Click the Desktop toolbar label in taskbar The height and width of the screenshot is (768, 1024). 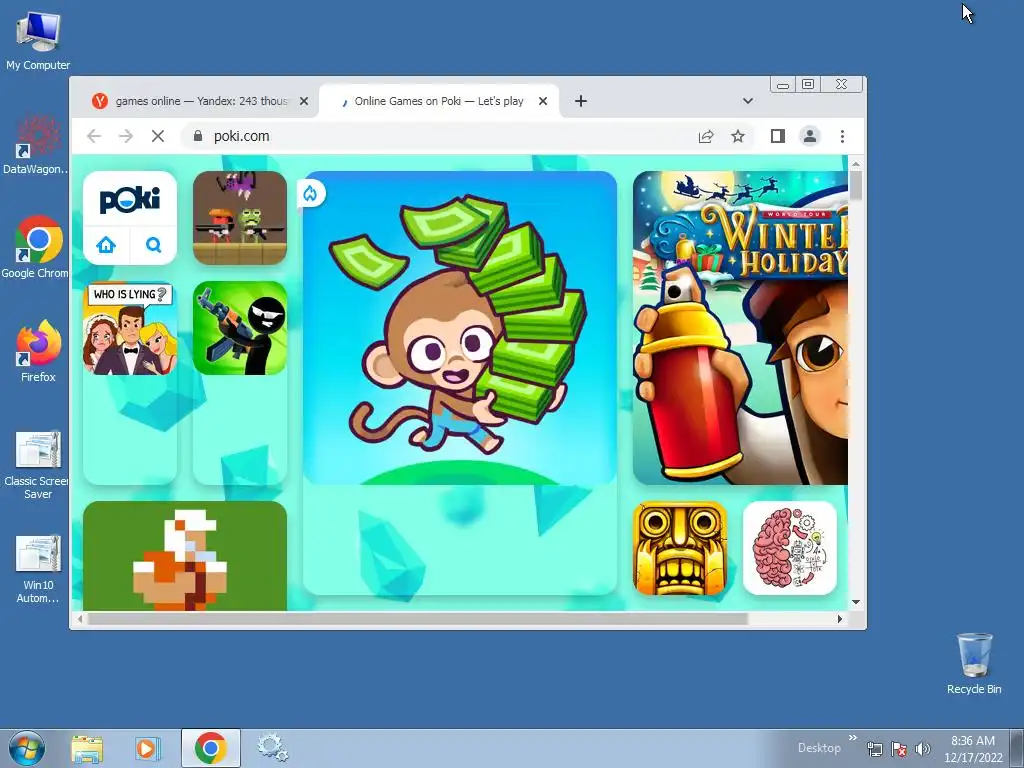point(819,748)
